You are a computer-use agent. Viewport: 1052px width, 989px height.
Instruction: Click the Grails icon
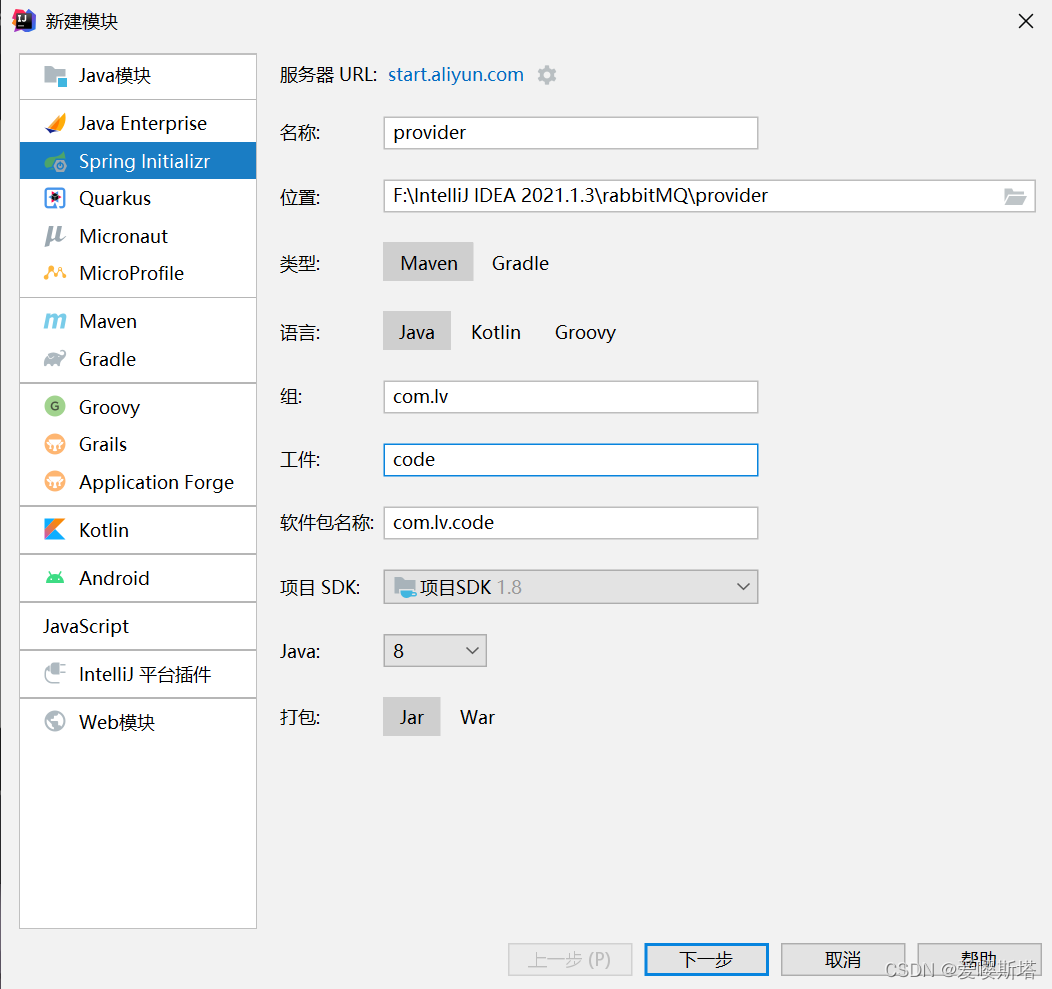tap(55, 444)
